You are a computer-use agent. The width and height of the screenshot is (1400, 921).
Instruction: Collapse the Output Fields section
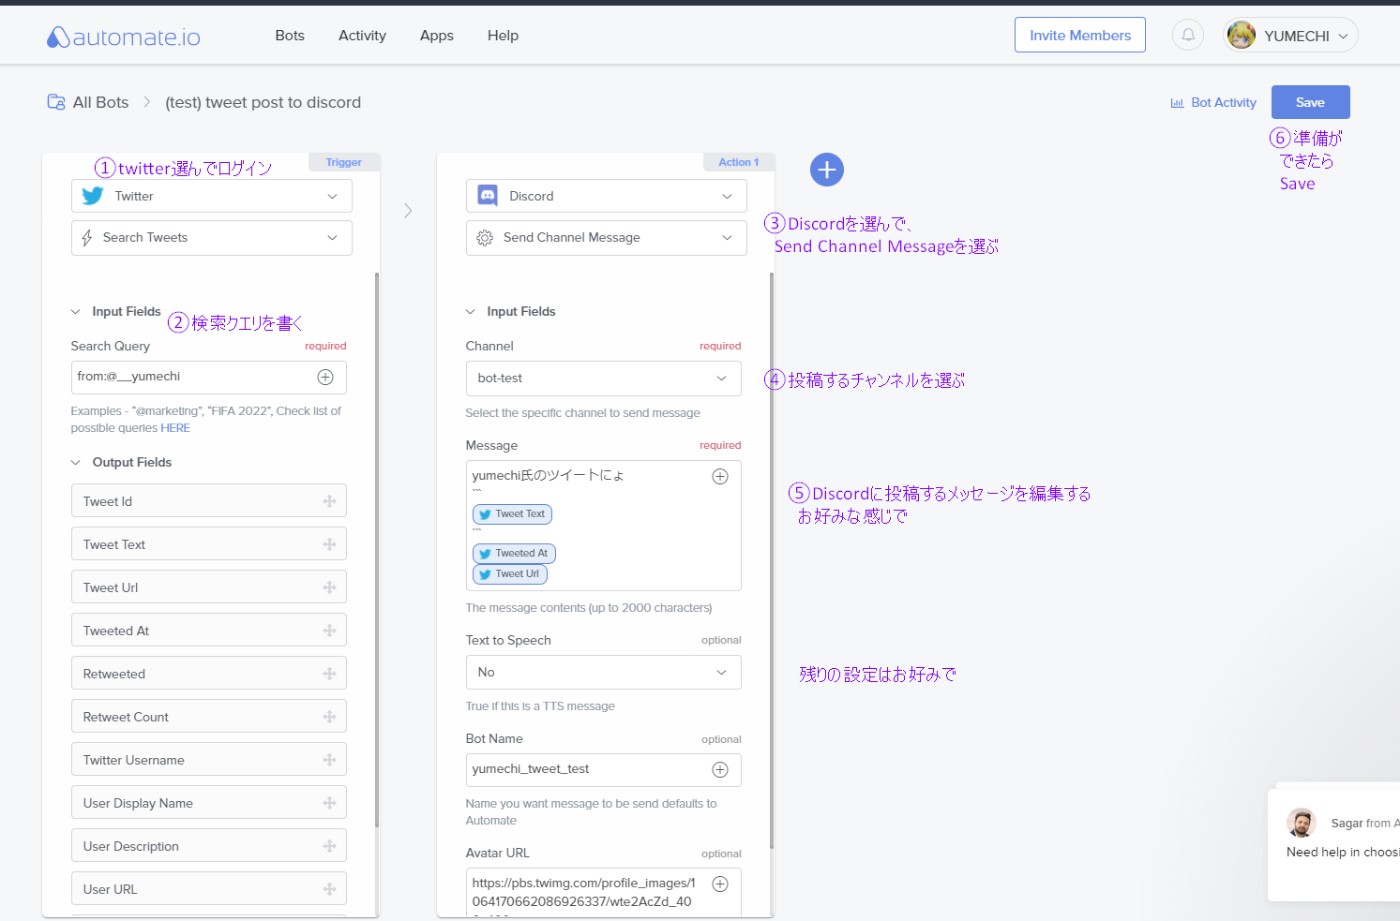(x=75, y=463)
